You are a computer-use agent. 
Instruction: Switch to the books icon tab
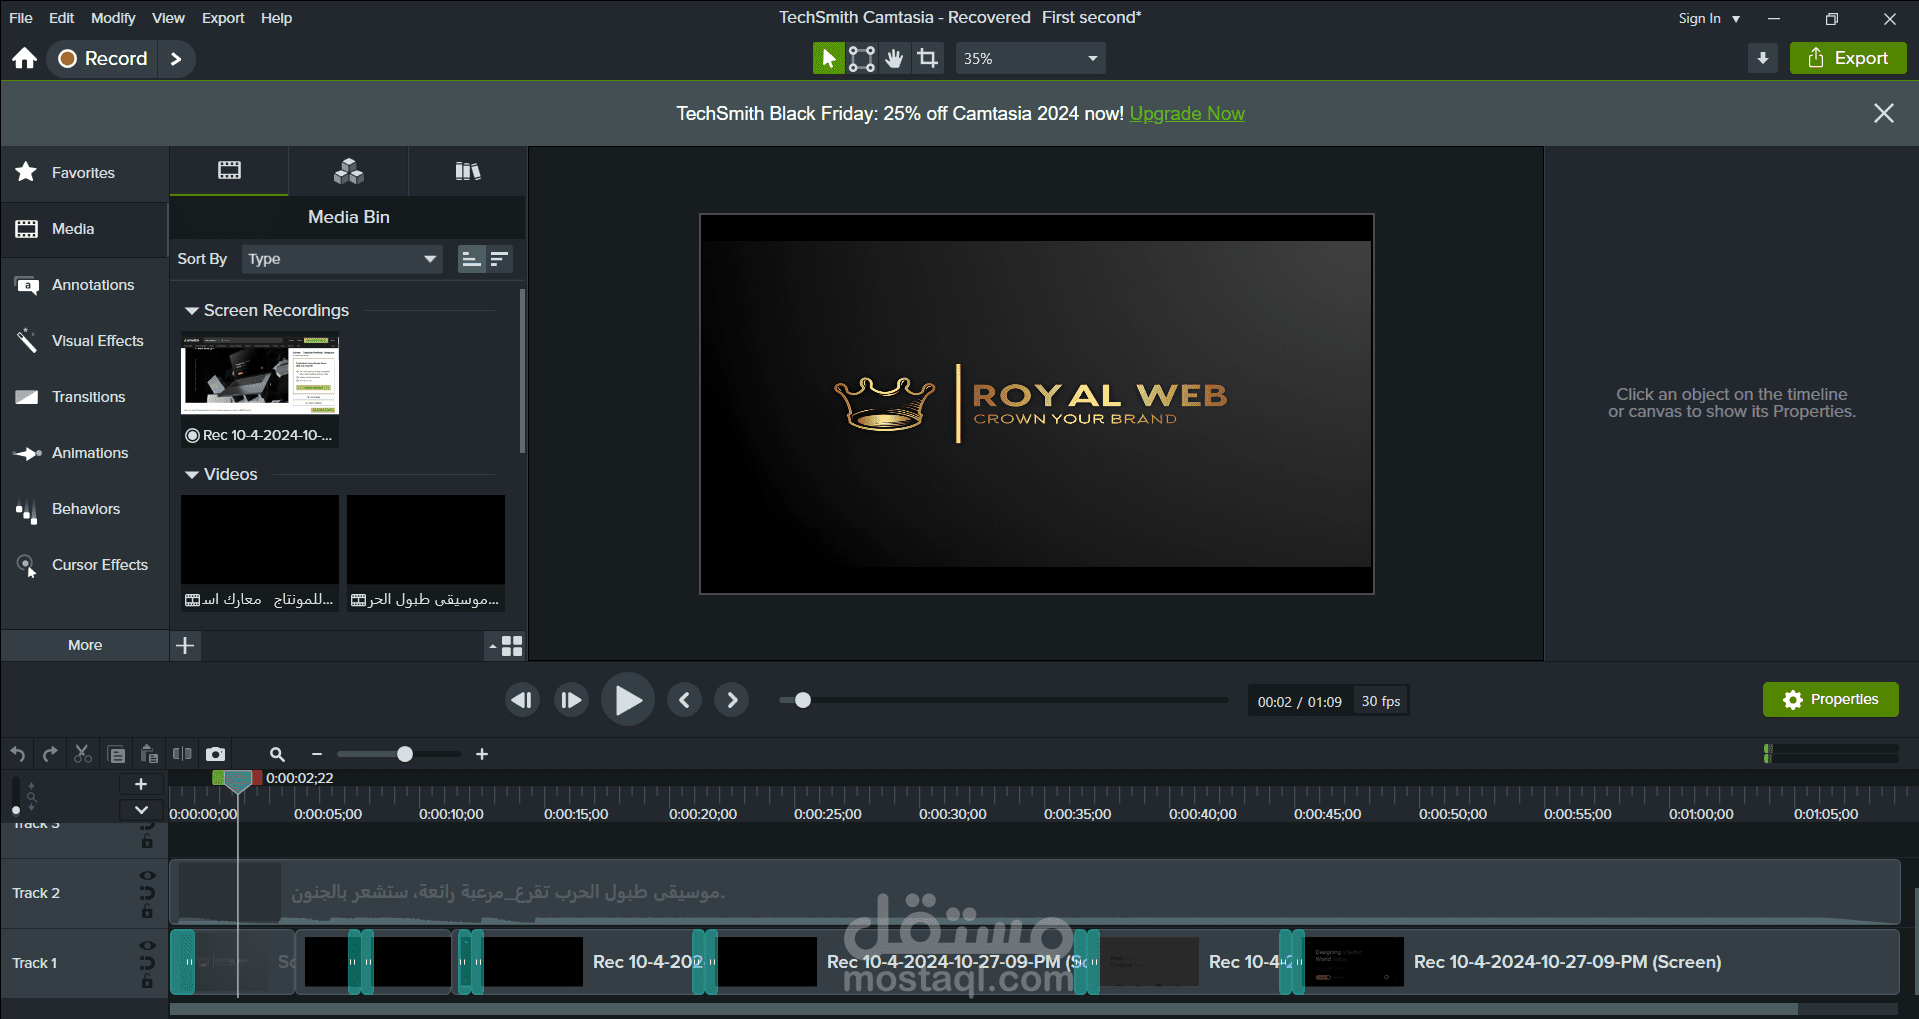click(x=467, y=171)
